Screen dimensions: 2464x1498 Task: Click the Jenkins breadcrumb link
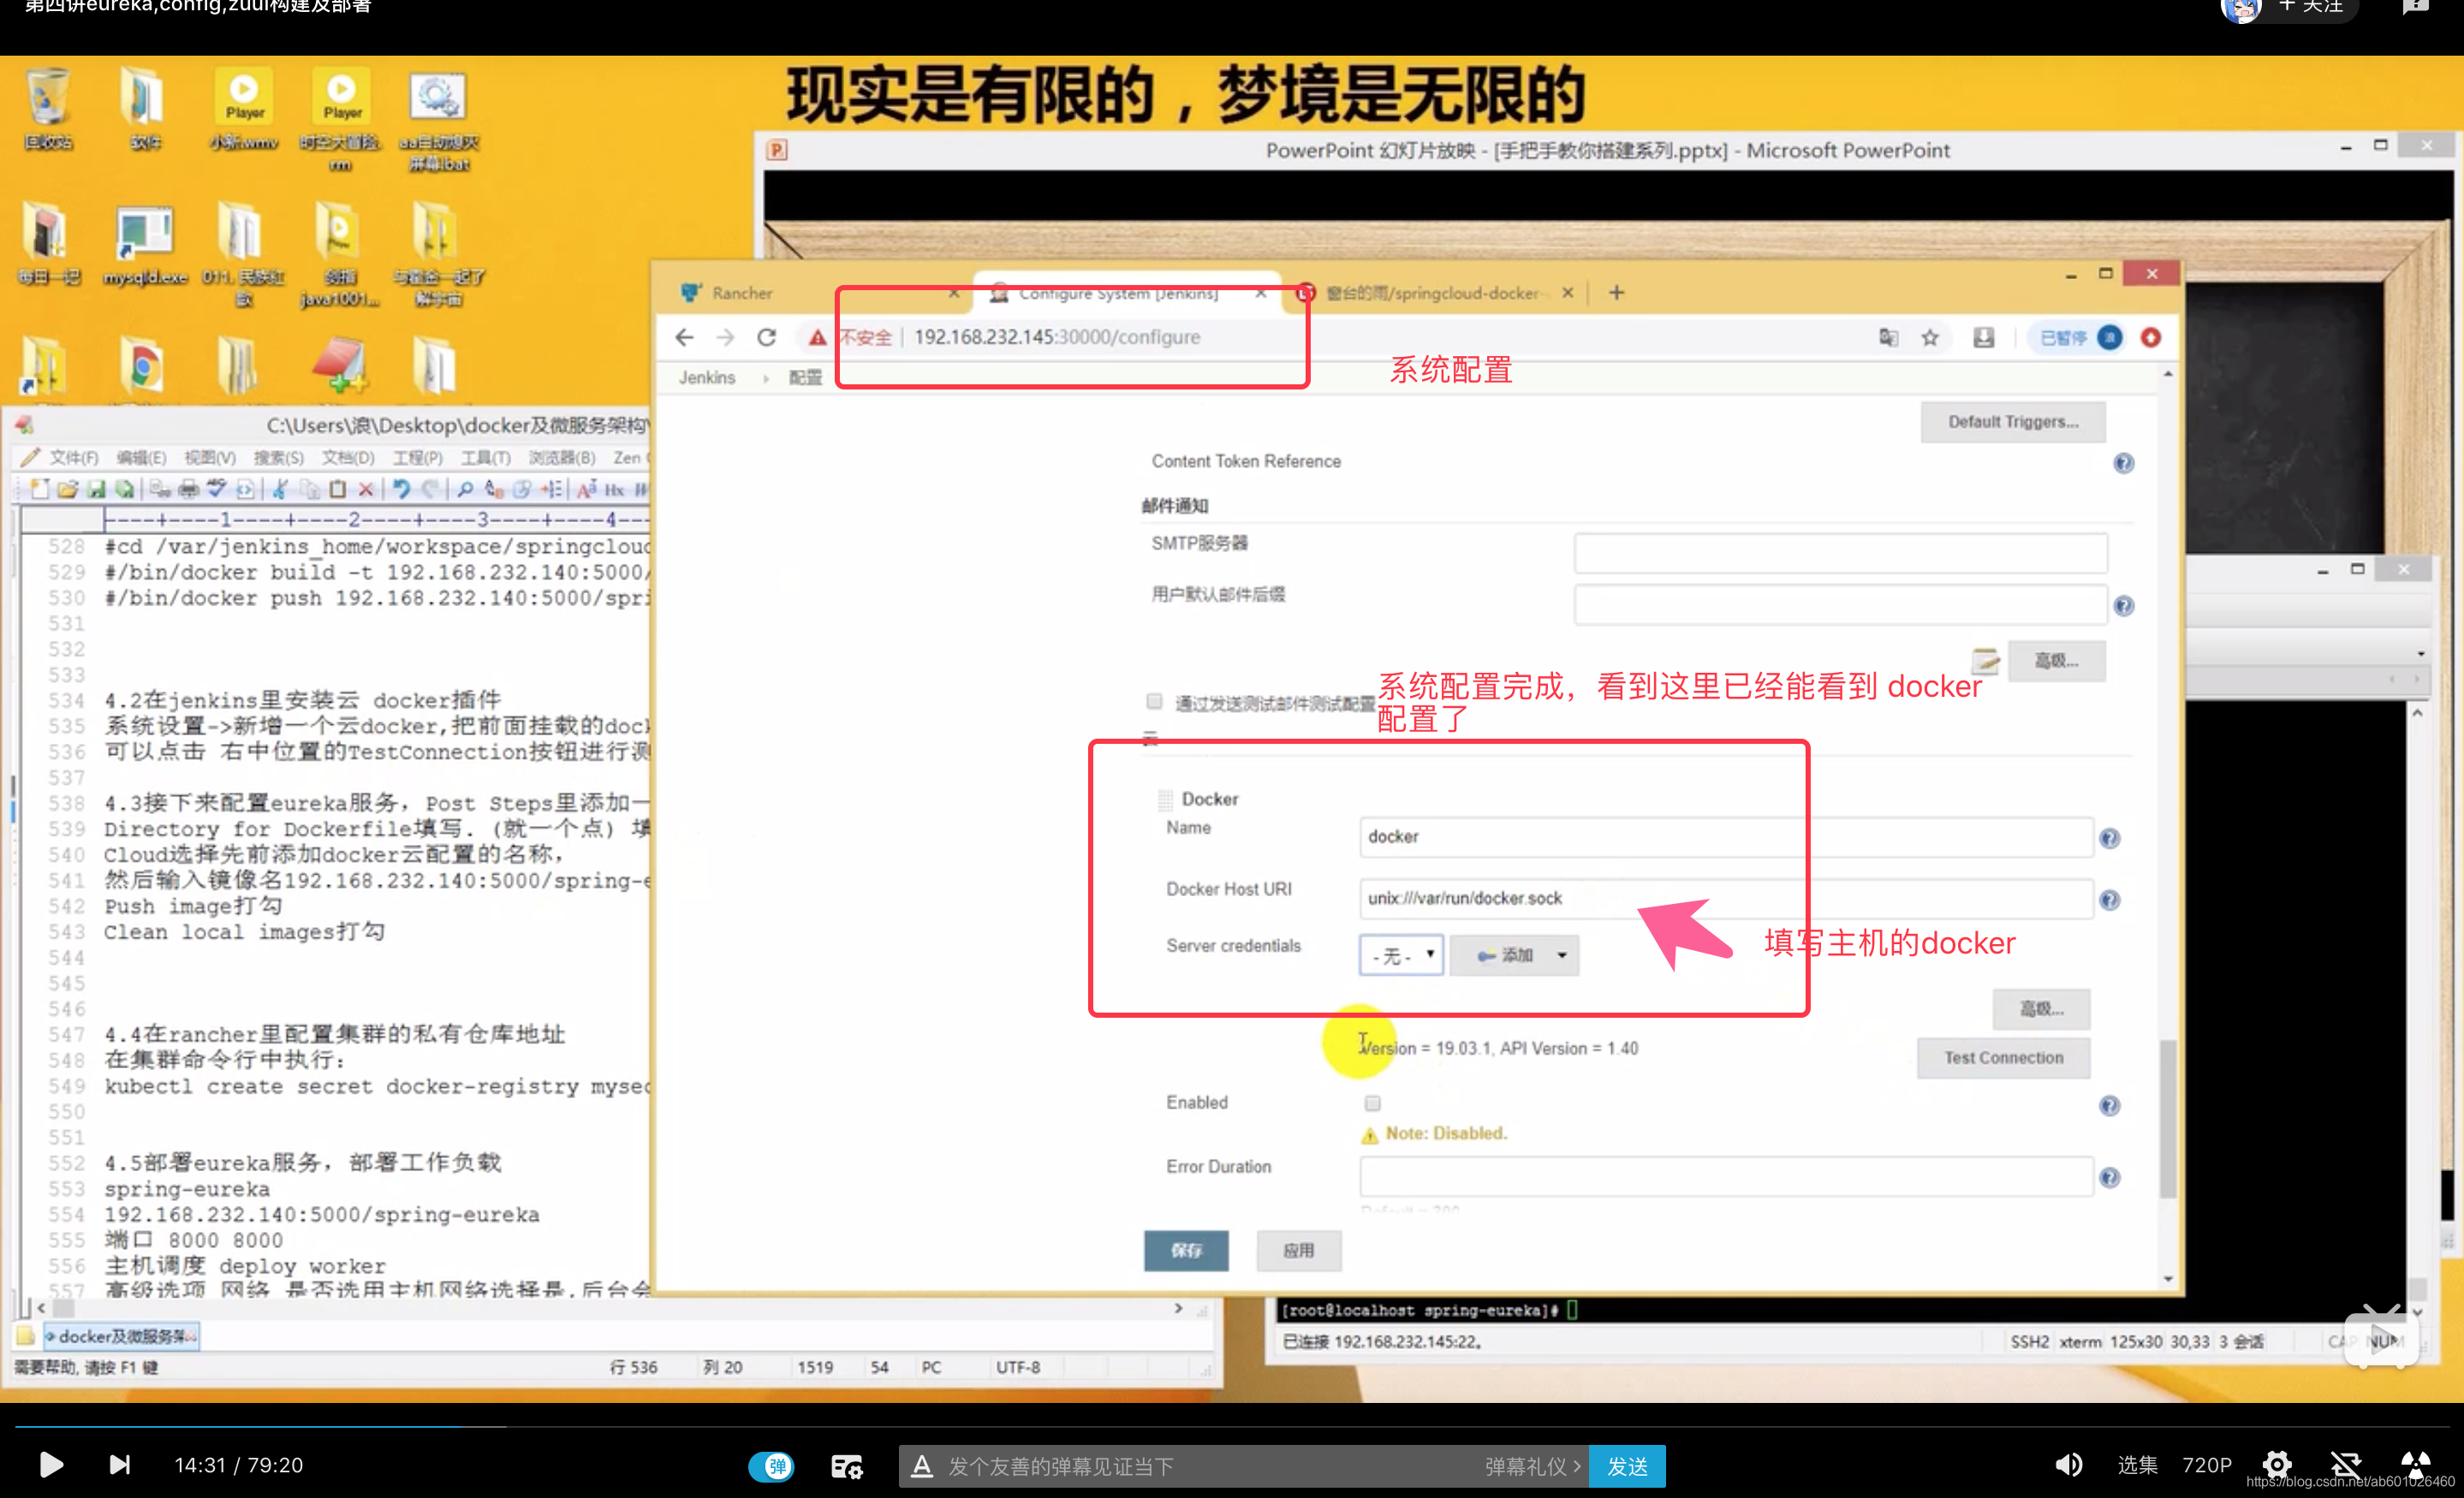[707, 378]
